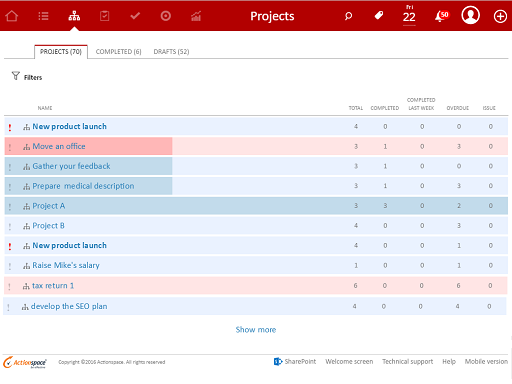Open the Gather your feedback project

pyautogui.click(x=71, y=166)
